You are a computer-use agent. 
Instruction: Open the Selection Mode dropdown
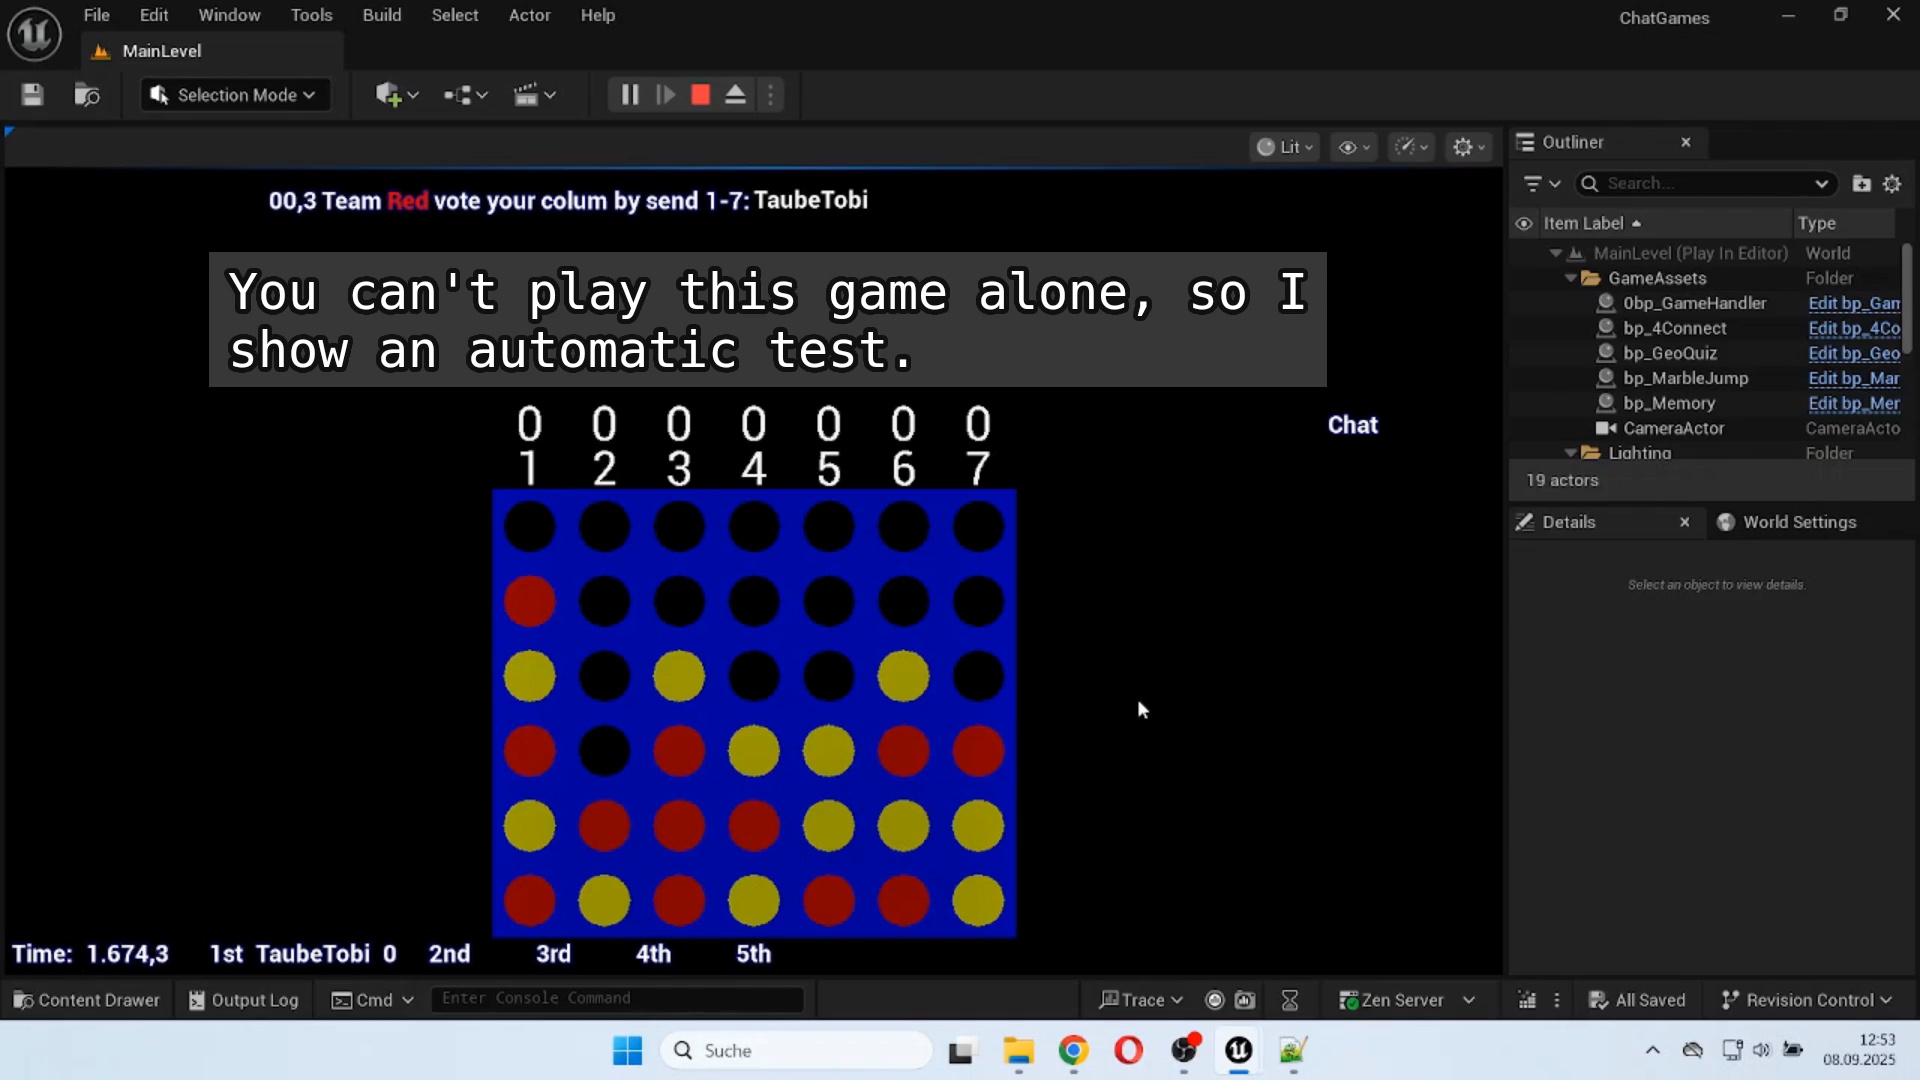(x=236, y=95)
